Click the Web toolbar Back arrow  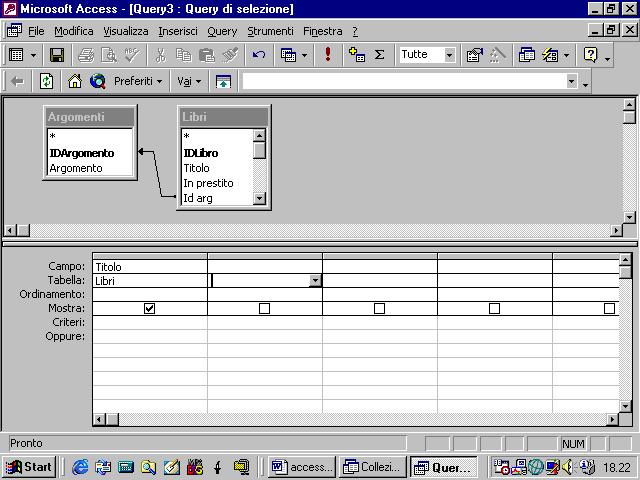(17, 82)
